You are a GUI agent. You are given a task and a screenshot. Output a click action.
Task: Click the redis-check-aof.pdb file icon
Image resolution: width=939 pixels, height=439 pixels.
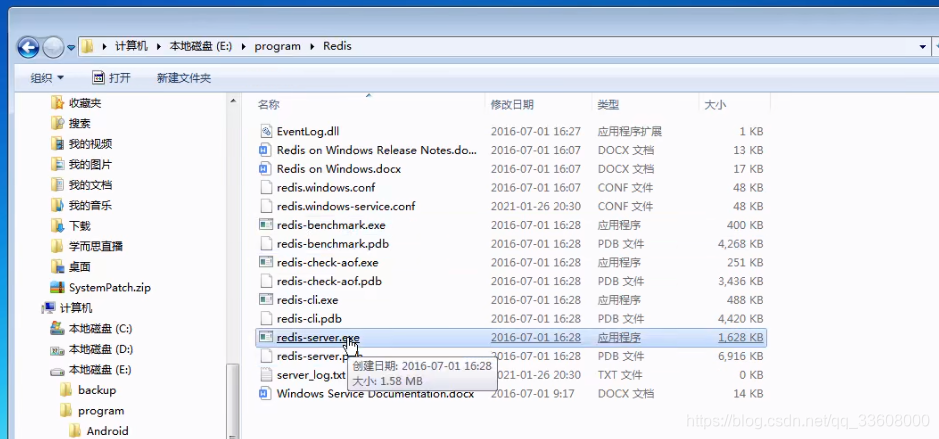[x=266, y=281]
